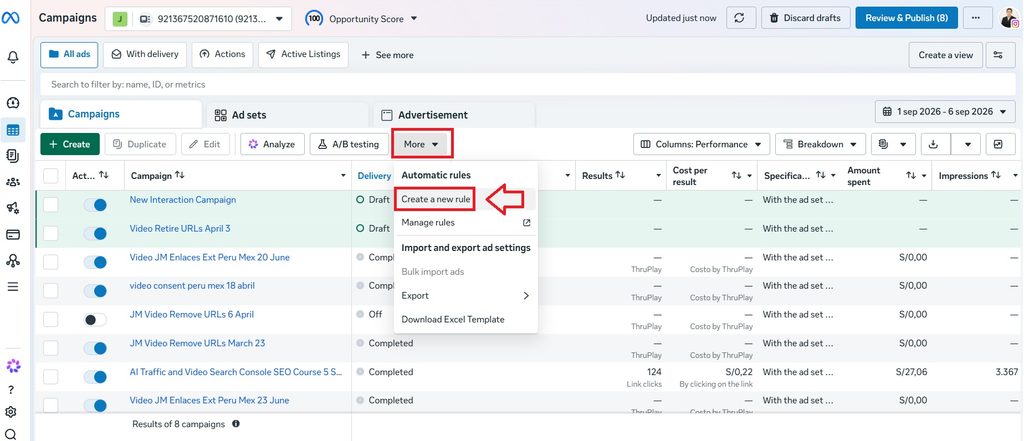This screenshot has height=441, width=1024.
Task: Click the Meta logo icon
Action: (11, 18)
